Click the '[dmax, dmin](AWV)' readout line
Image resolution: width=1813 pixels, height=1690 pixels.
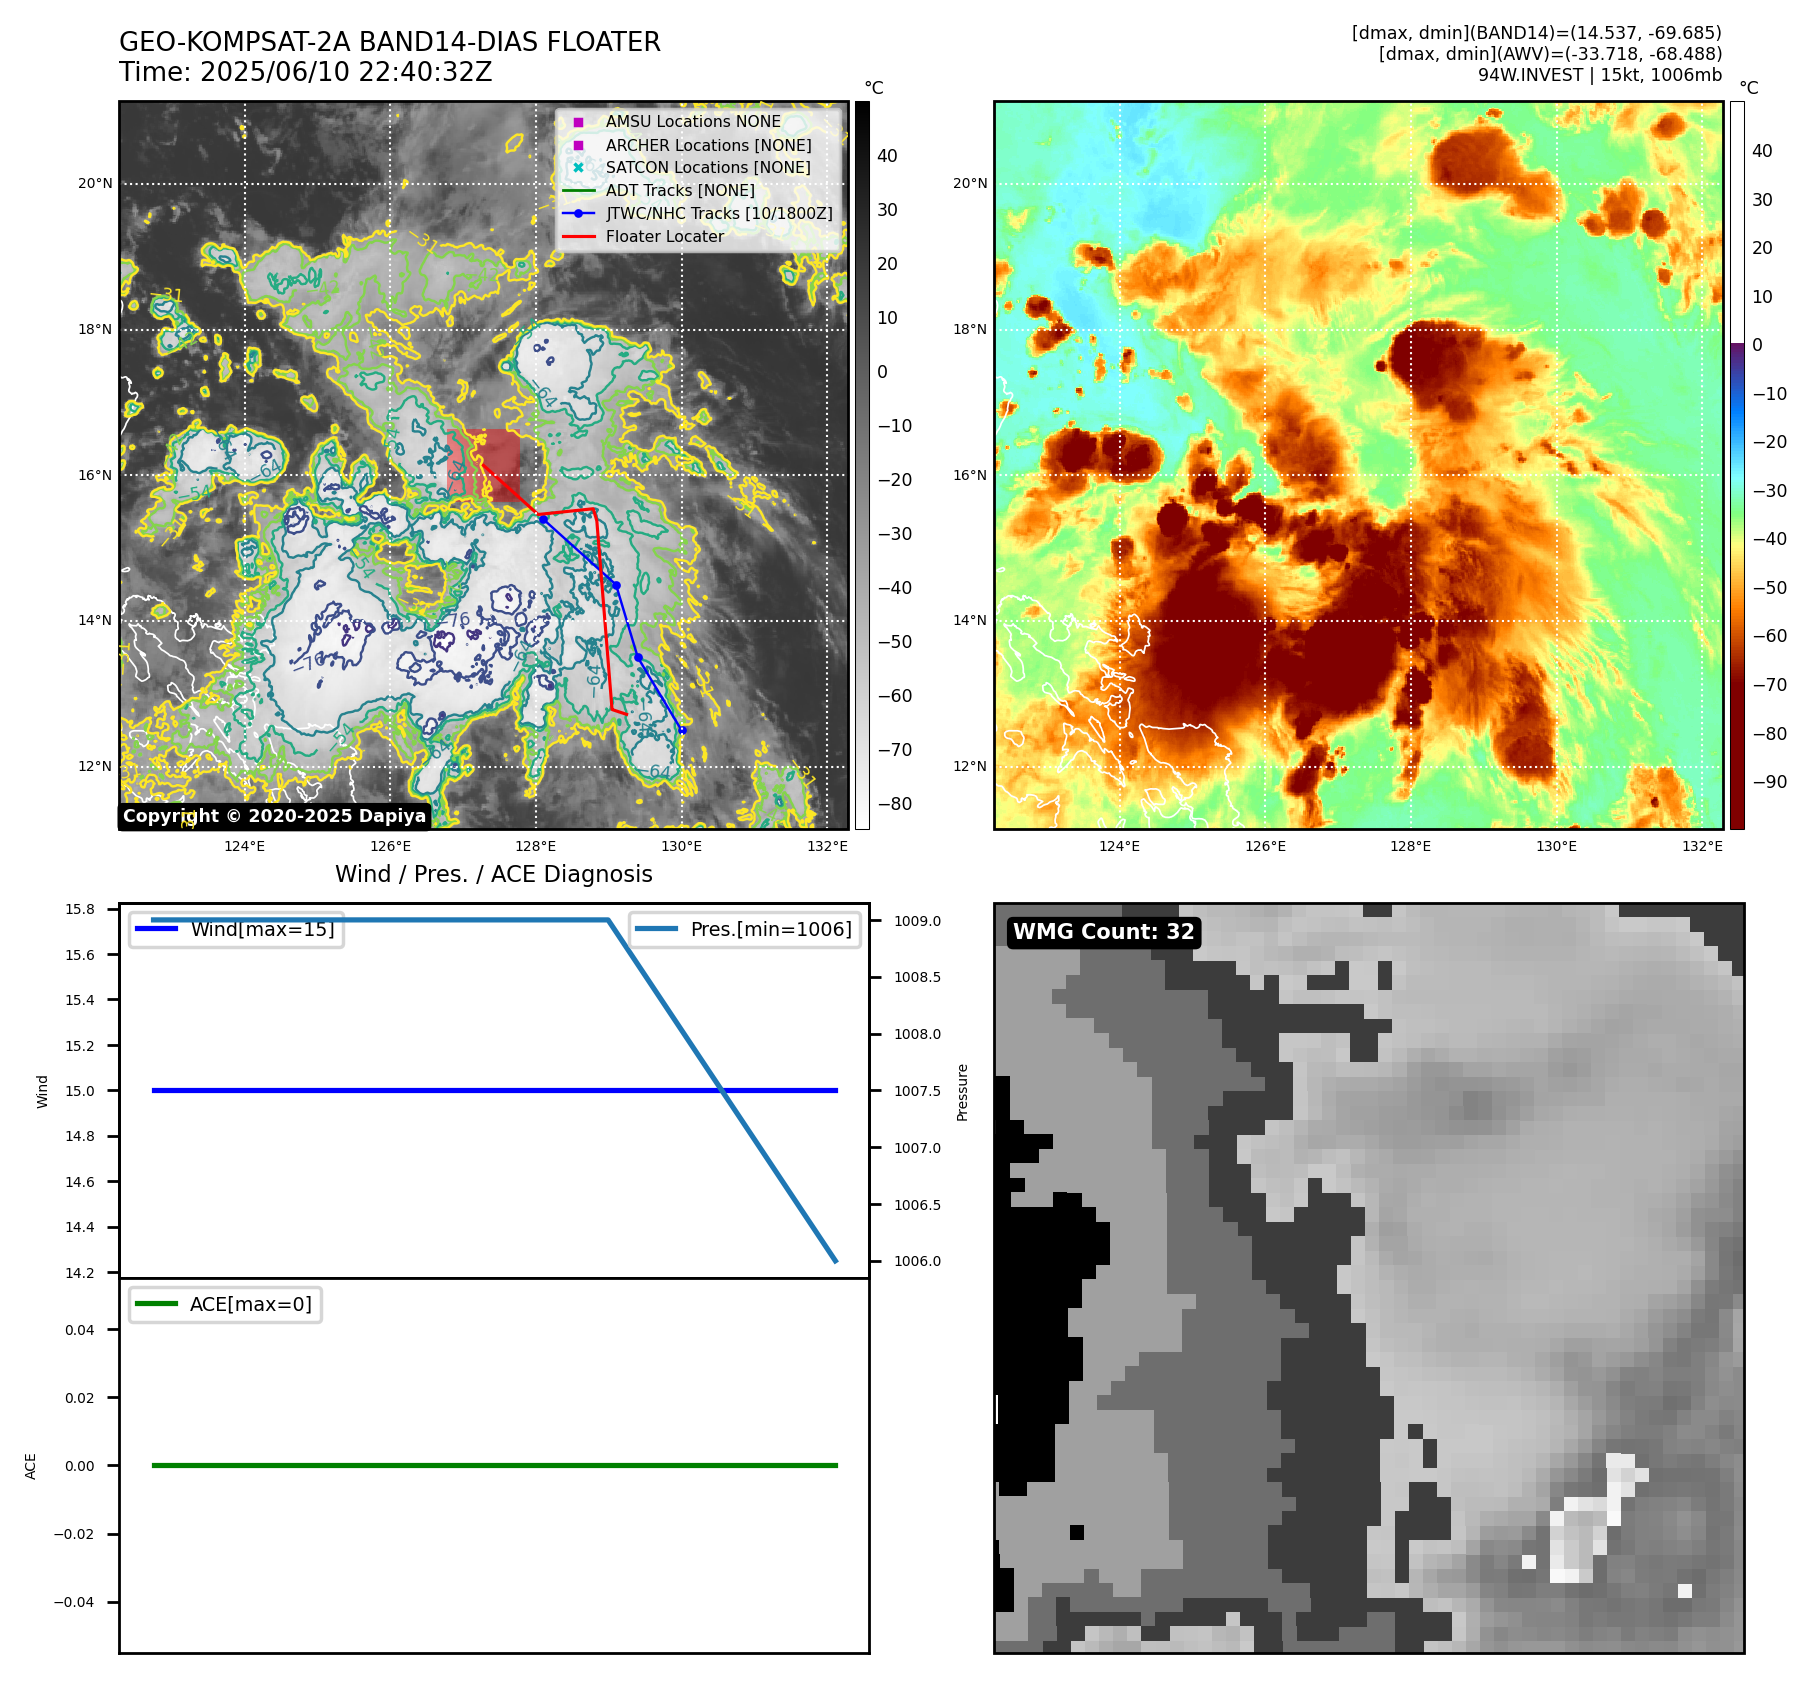(1550, 54)
